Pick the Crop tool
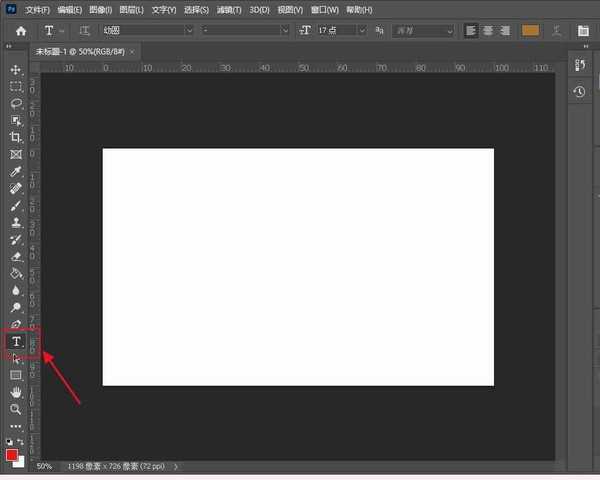Viewport: 600px width, 480px height. tap(16, 137)
